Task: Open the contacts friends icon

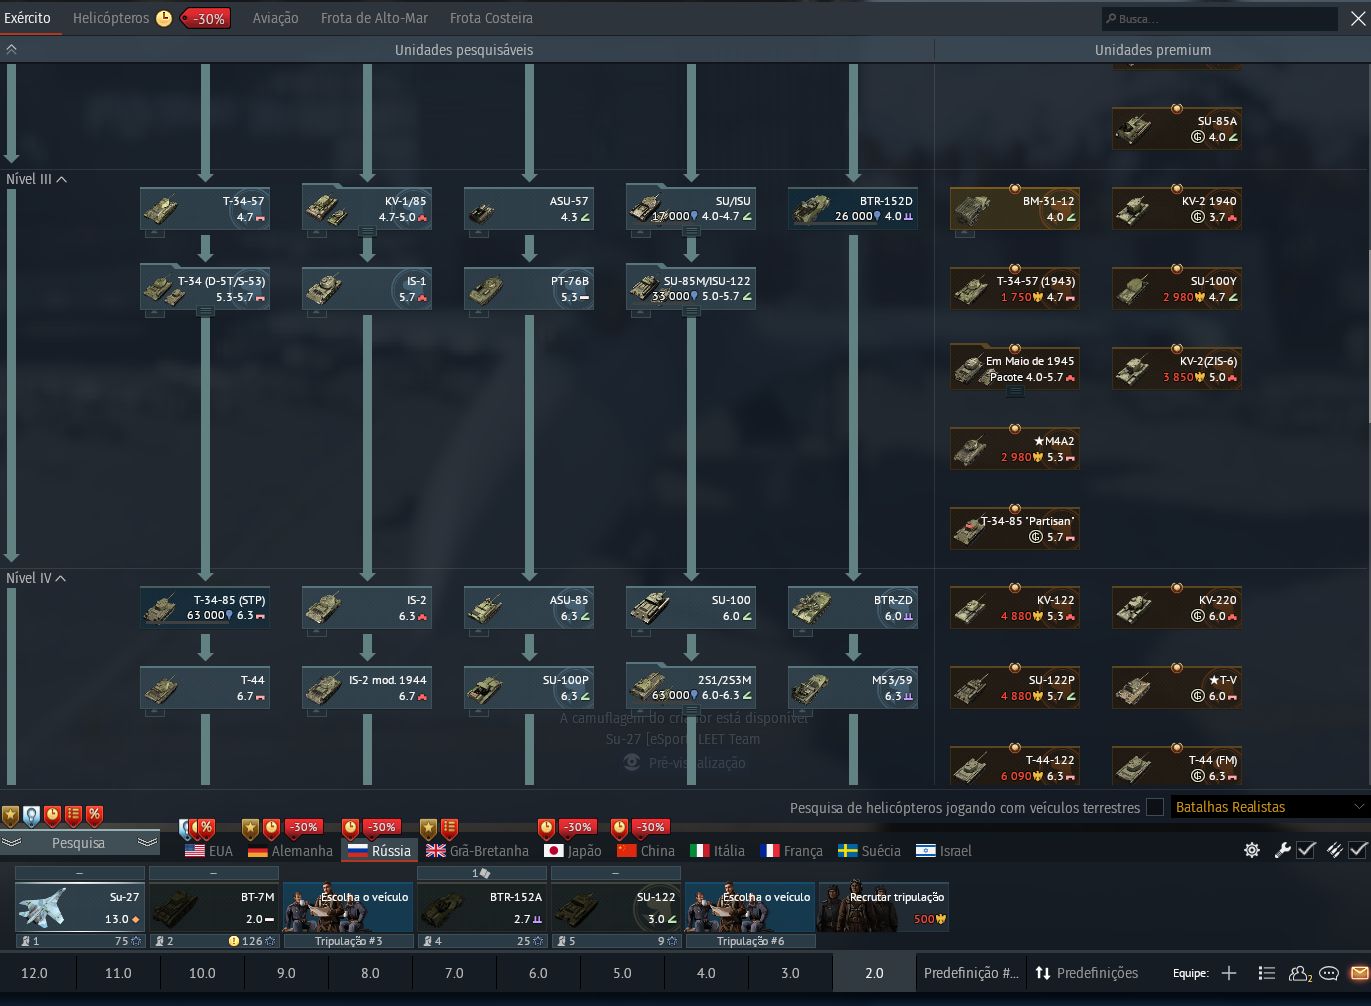Action: tap(1300, 973)
